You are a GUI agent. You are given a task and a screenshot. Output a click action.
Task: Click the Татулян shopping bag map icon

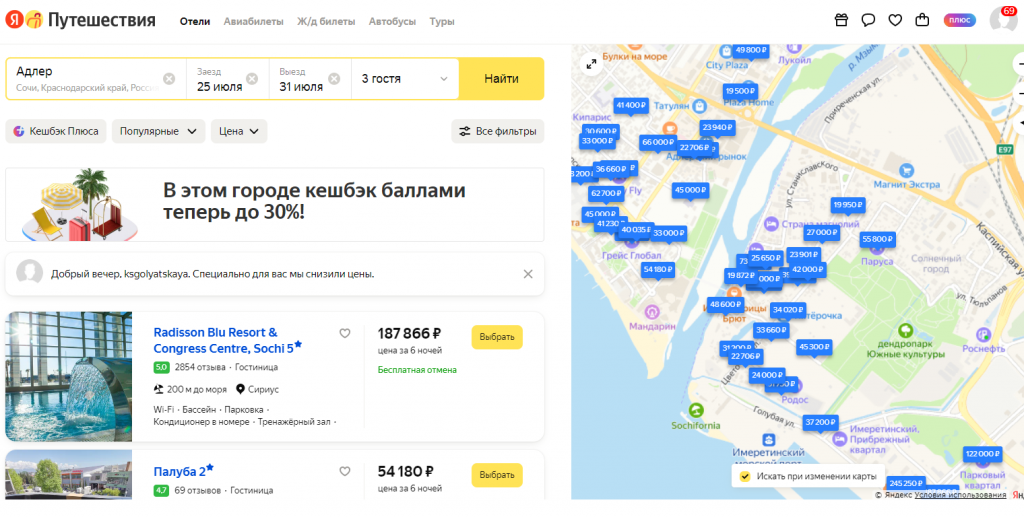coord(699,105)
